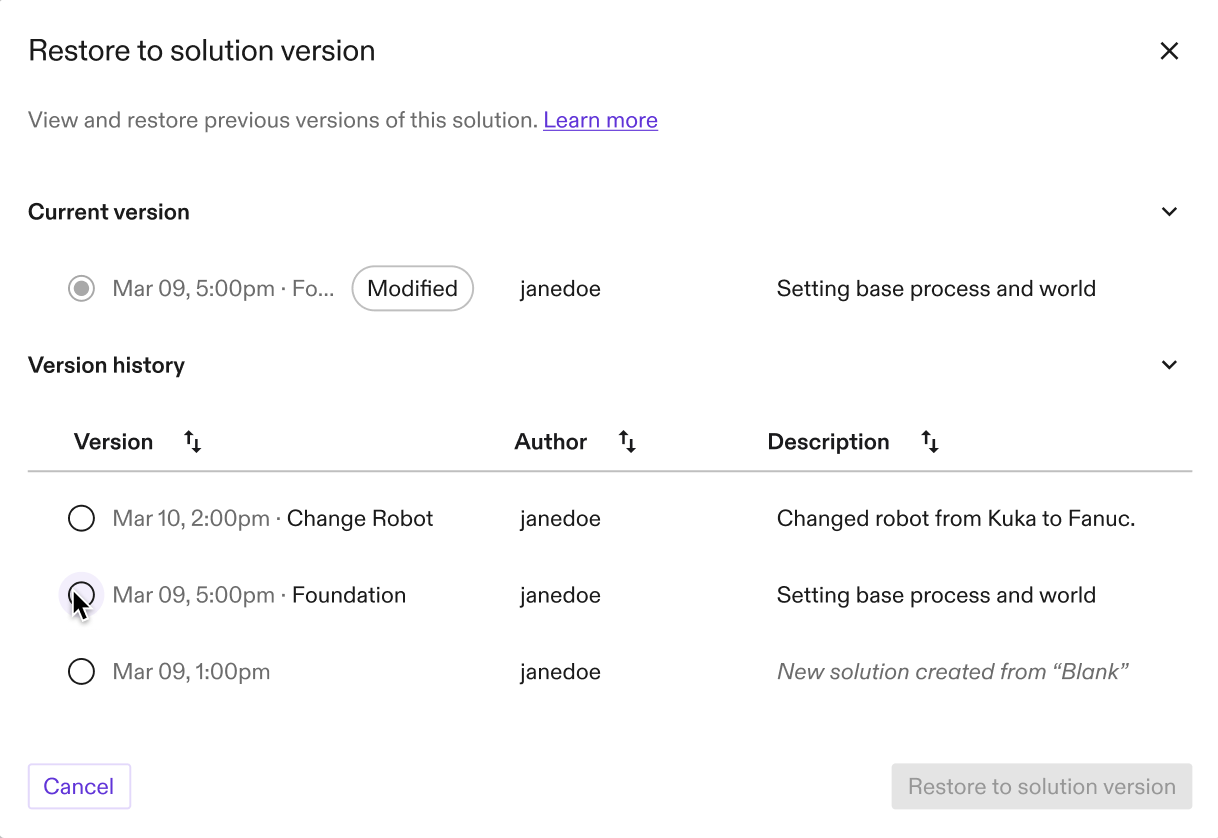
Task: Click the Cancel button
Action: click(79, 786)
